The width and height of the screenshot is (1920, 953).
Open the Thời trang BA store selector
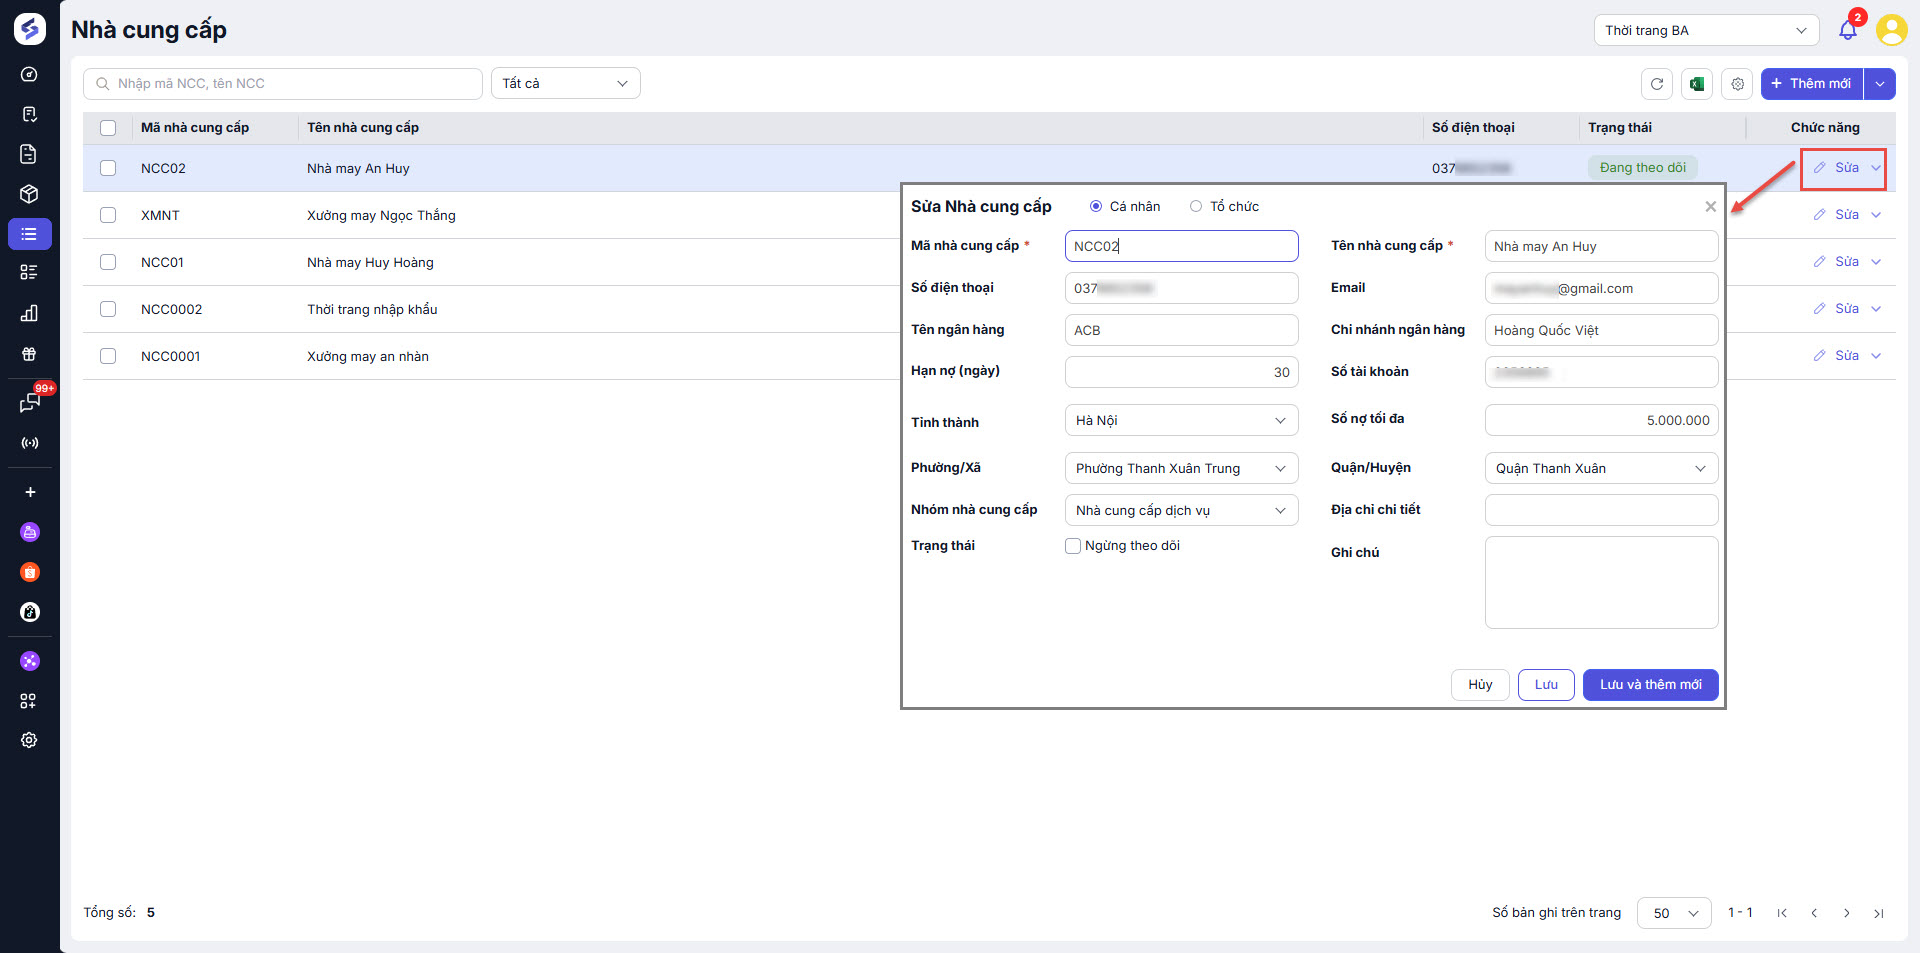[1705, 30]
